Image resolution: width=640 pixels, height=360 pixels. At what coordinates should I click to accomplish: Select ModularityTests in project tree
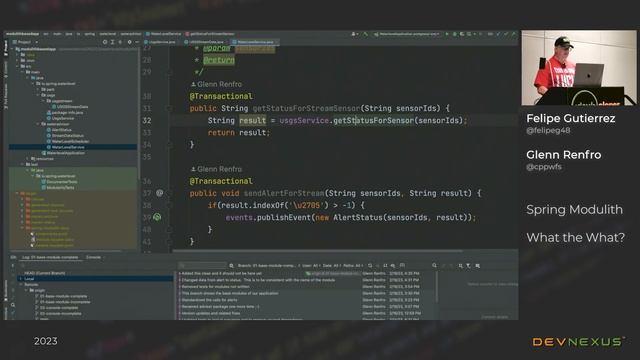point(58,187)
